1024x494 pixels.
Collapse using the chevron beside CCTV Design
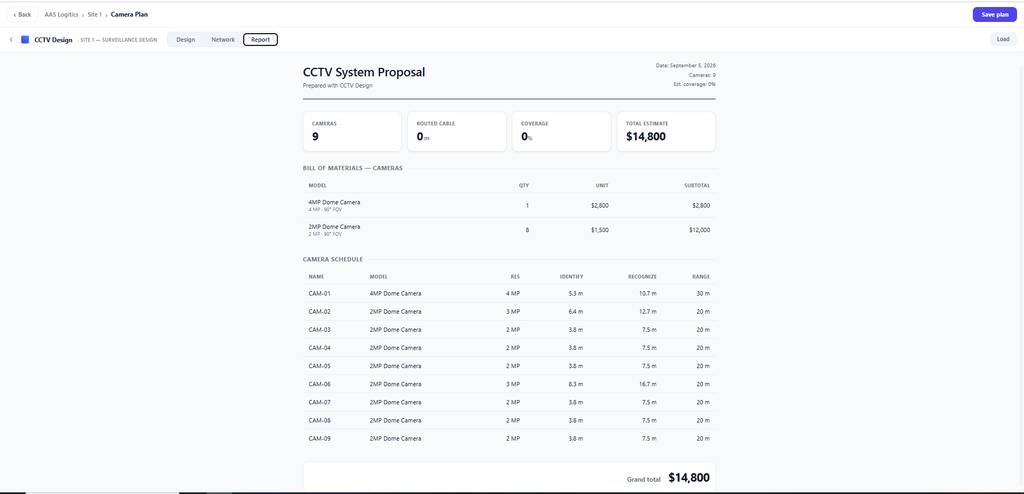(11, 40)
